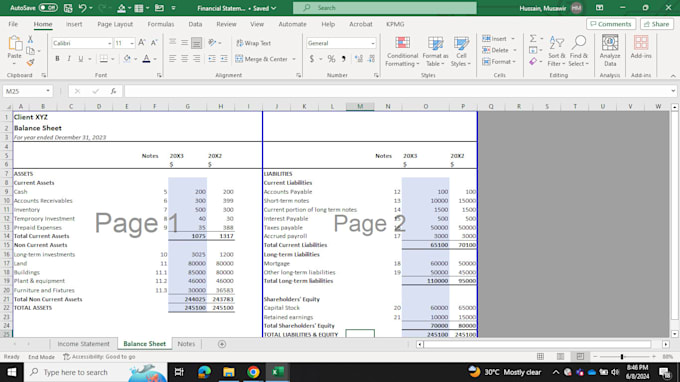
Task: Switch to Normal view
Action: pyautogui.click(x=540, y=356)
